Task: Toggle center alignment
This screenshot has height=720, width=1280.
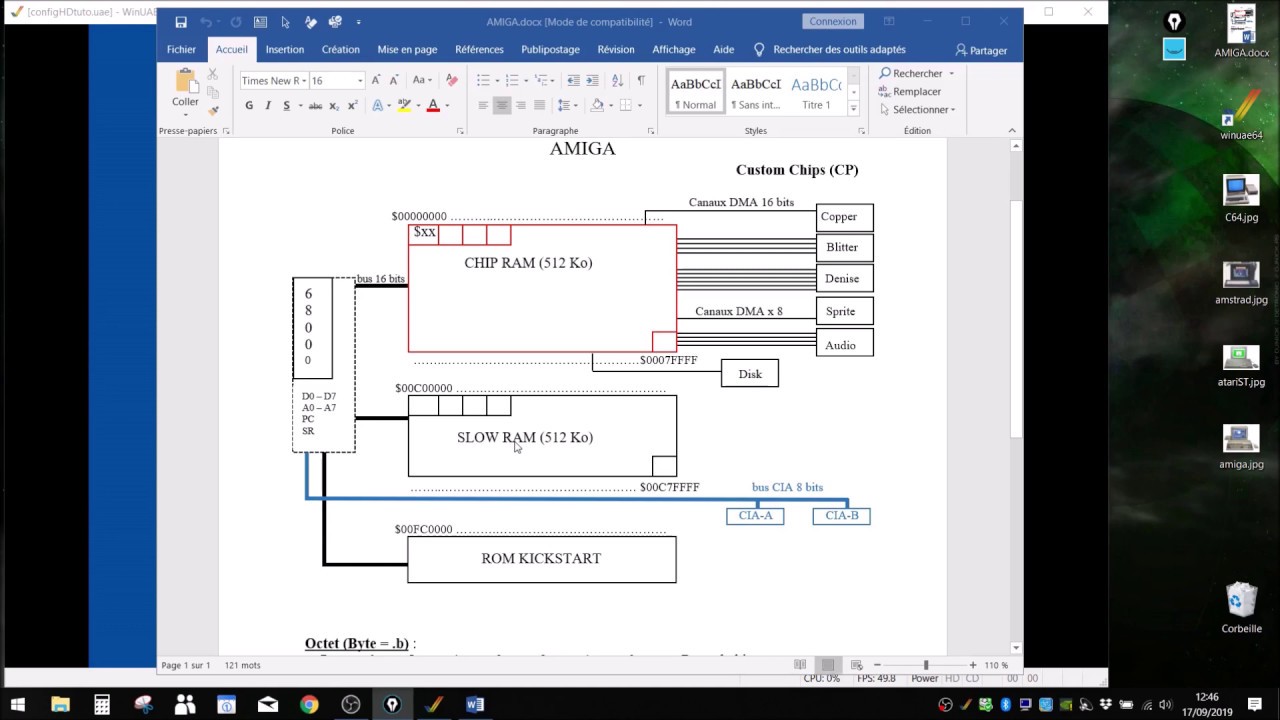Action: click(x=502, y=105)
